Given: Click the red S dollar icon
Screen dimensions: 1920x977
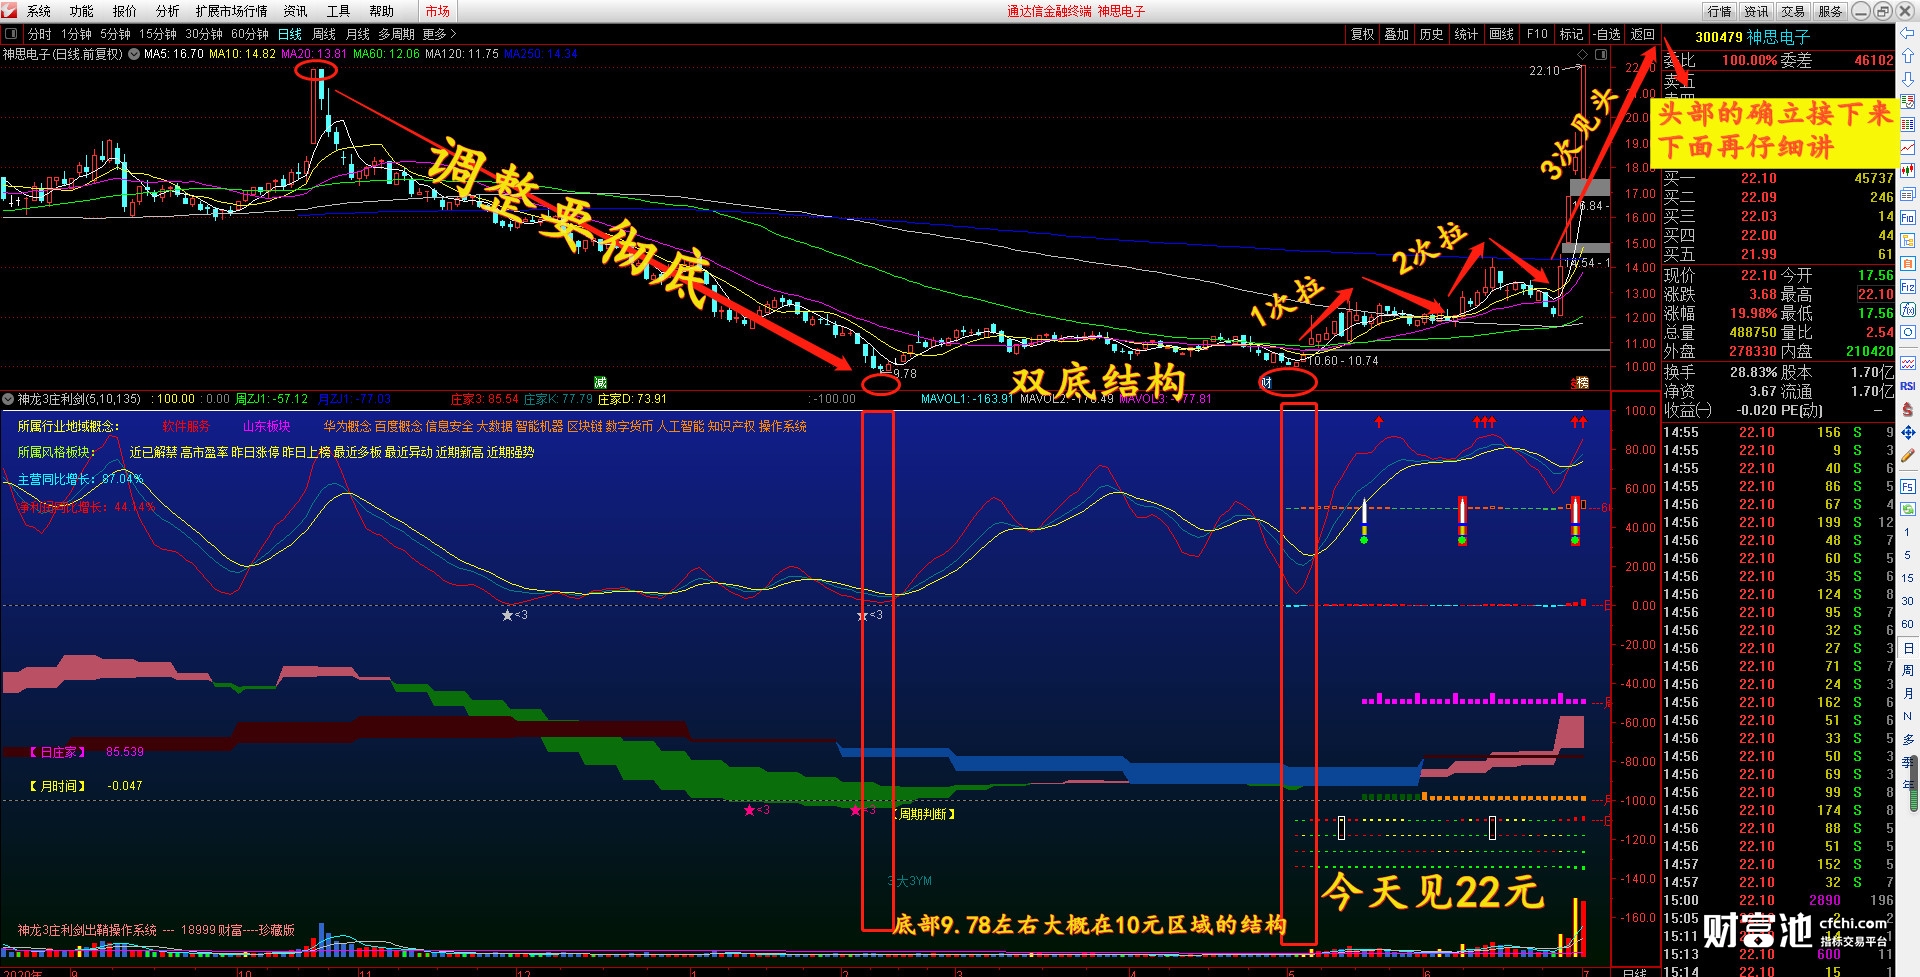Looking at the screenshot, I should [x=1908, y=409].
